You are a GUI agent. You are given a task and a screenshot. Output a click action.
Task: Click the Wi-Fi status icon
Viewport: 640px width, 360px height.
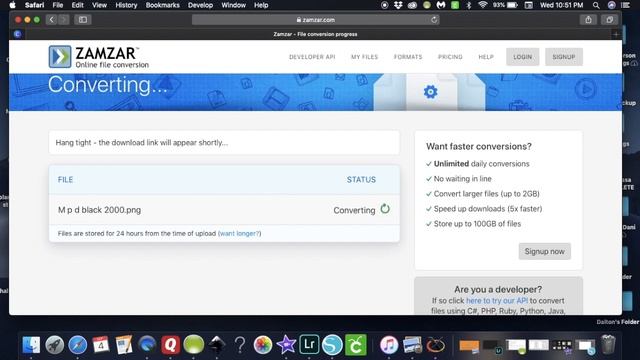tap(482, 5)
